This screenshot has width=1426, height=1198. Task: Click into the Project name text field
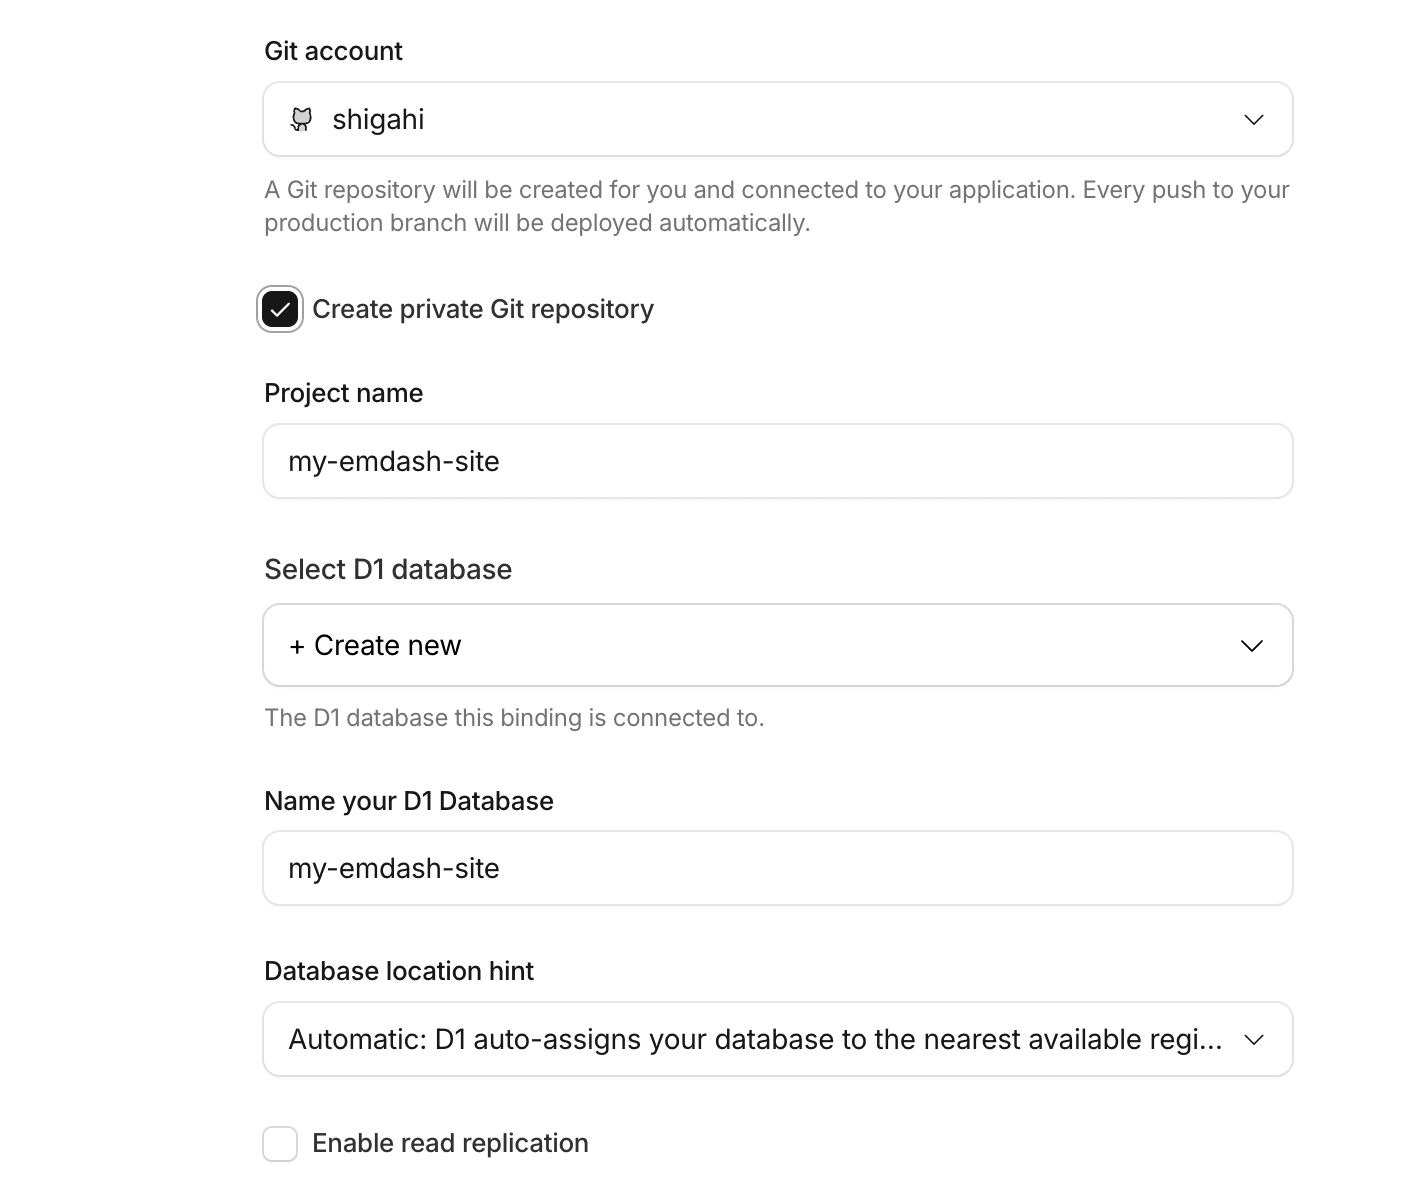point(777,461)
